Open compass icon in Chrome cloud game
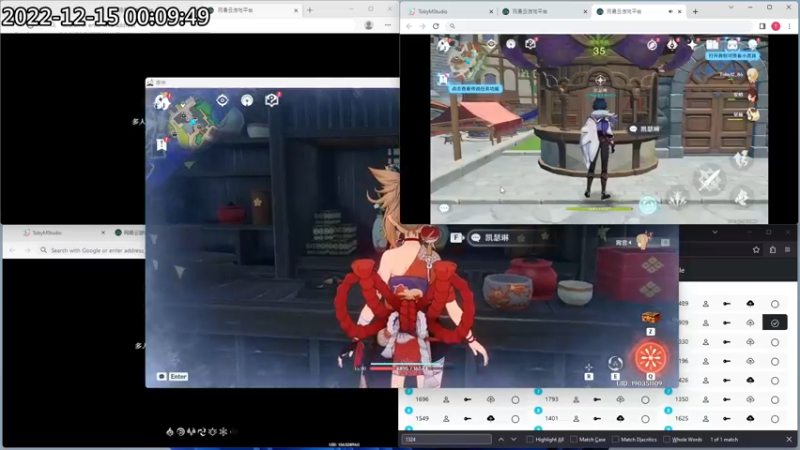Screen dimensions: 800x450 (652, 45)
